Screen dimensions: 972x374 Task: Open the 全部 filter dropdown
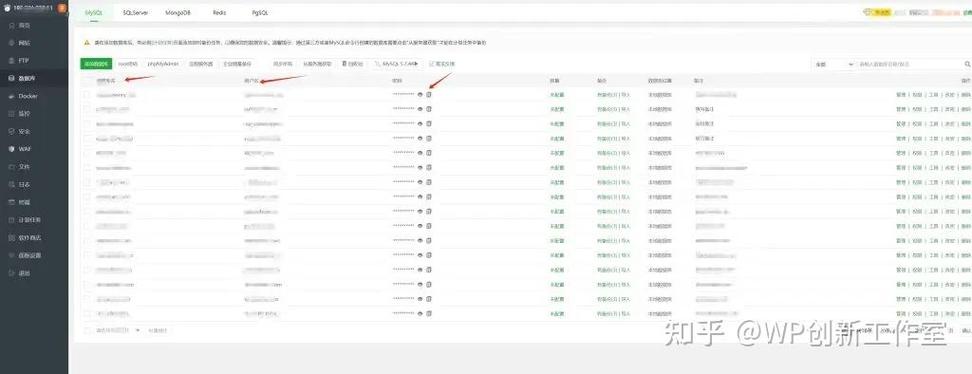click(x=834, y=64)
